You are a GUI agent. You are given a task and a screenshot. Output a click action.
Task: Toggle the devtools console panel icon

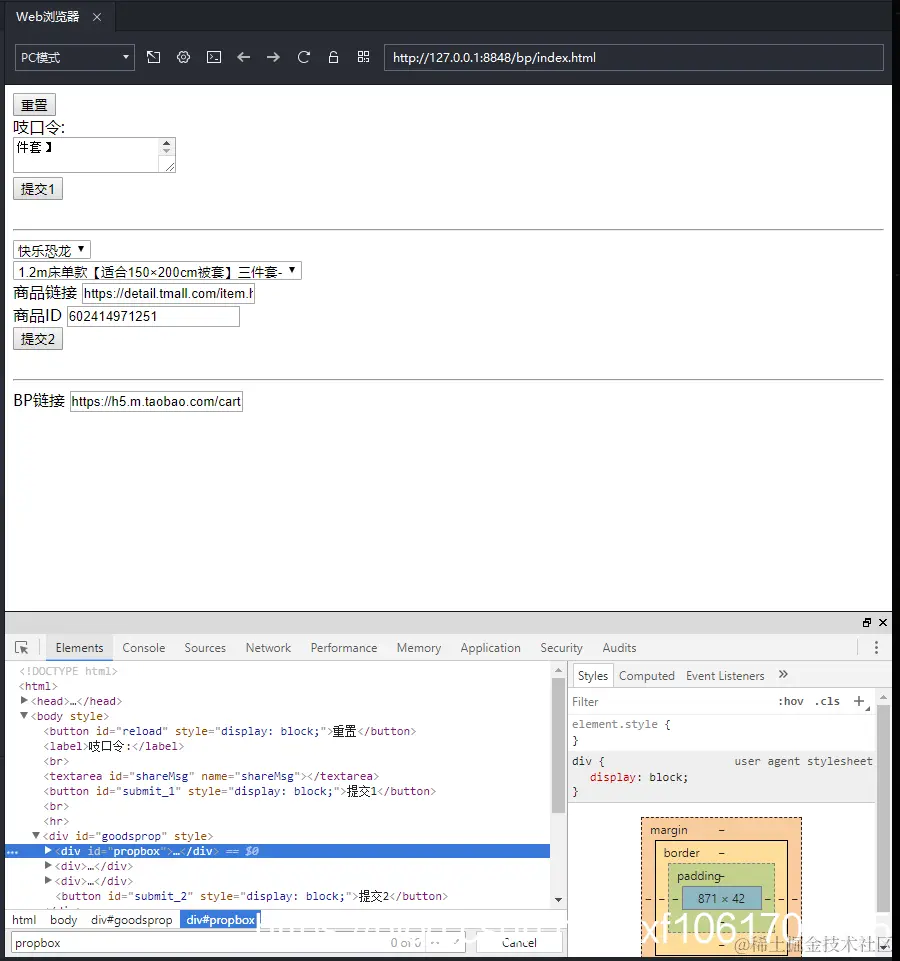tap(214, 57)
